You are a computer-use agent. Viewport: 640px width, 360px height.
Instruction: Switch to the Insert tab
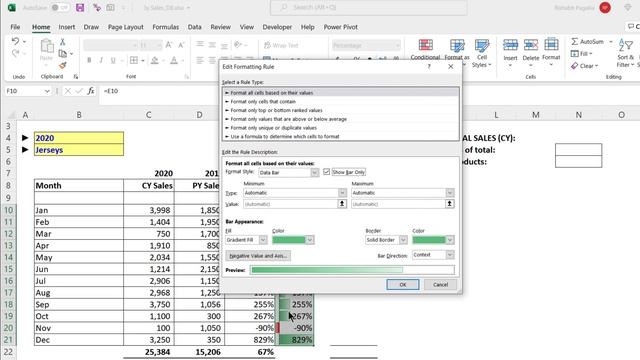67,27
